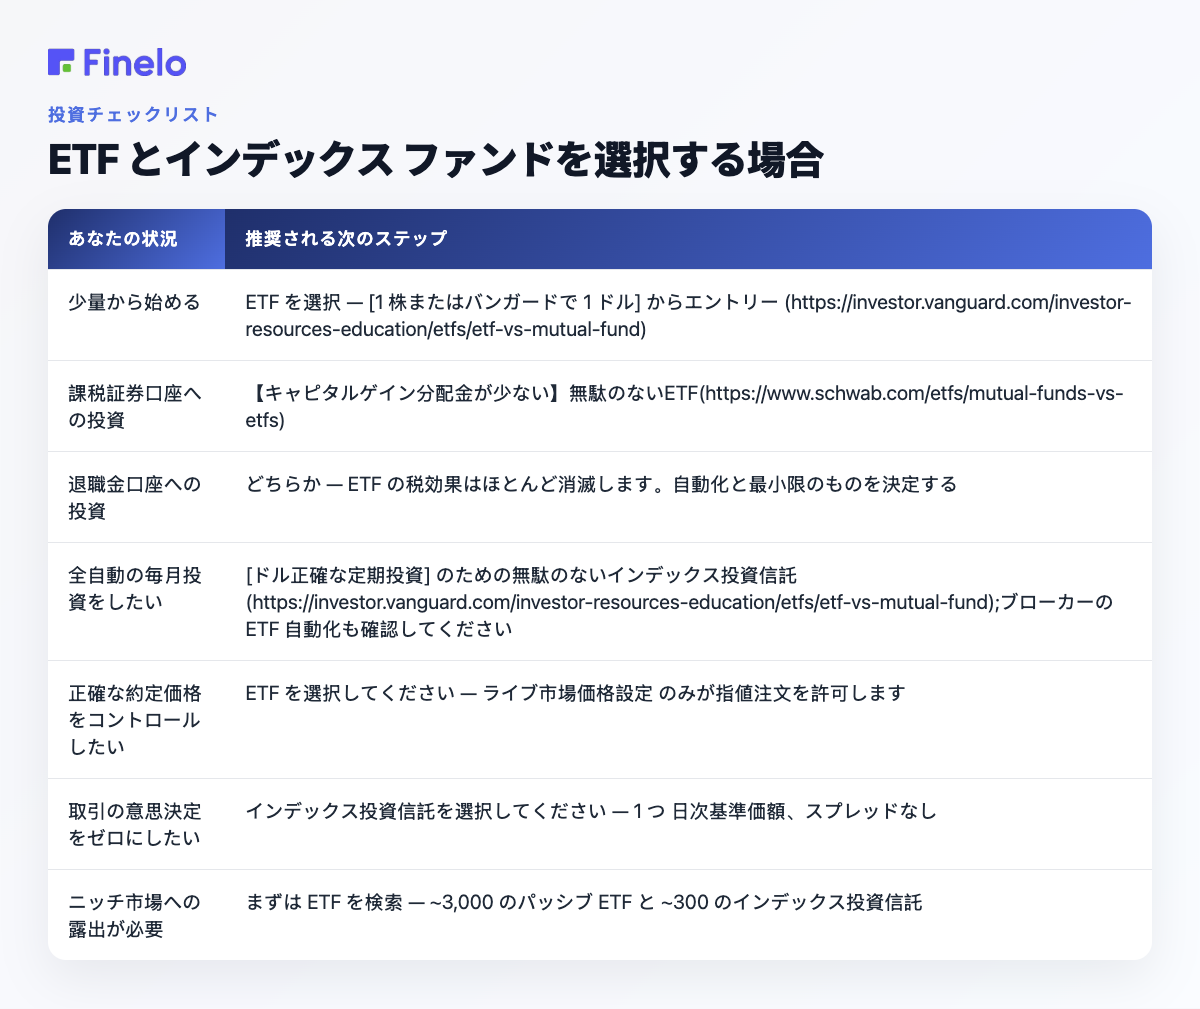Click the Finelo logo icon
The width and height of the screenshot is (1200, 1009).
[61, 62]
